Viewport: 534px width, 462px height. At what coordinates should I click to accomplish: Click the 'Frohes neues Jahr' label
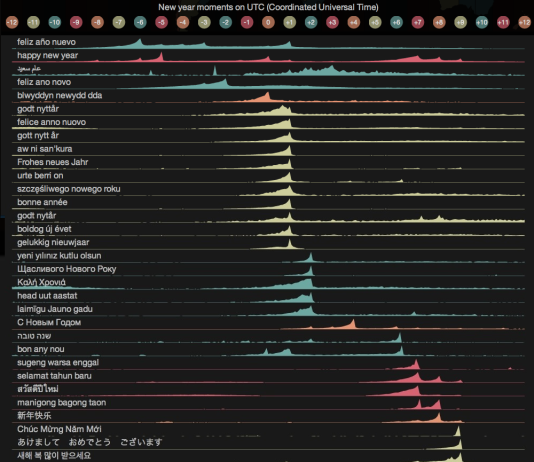click(x=52, y=162)
